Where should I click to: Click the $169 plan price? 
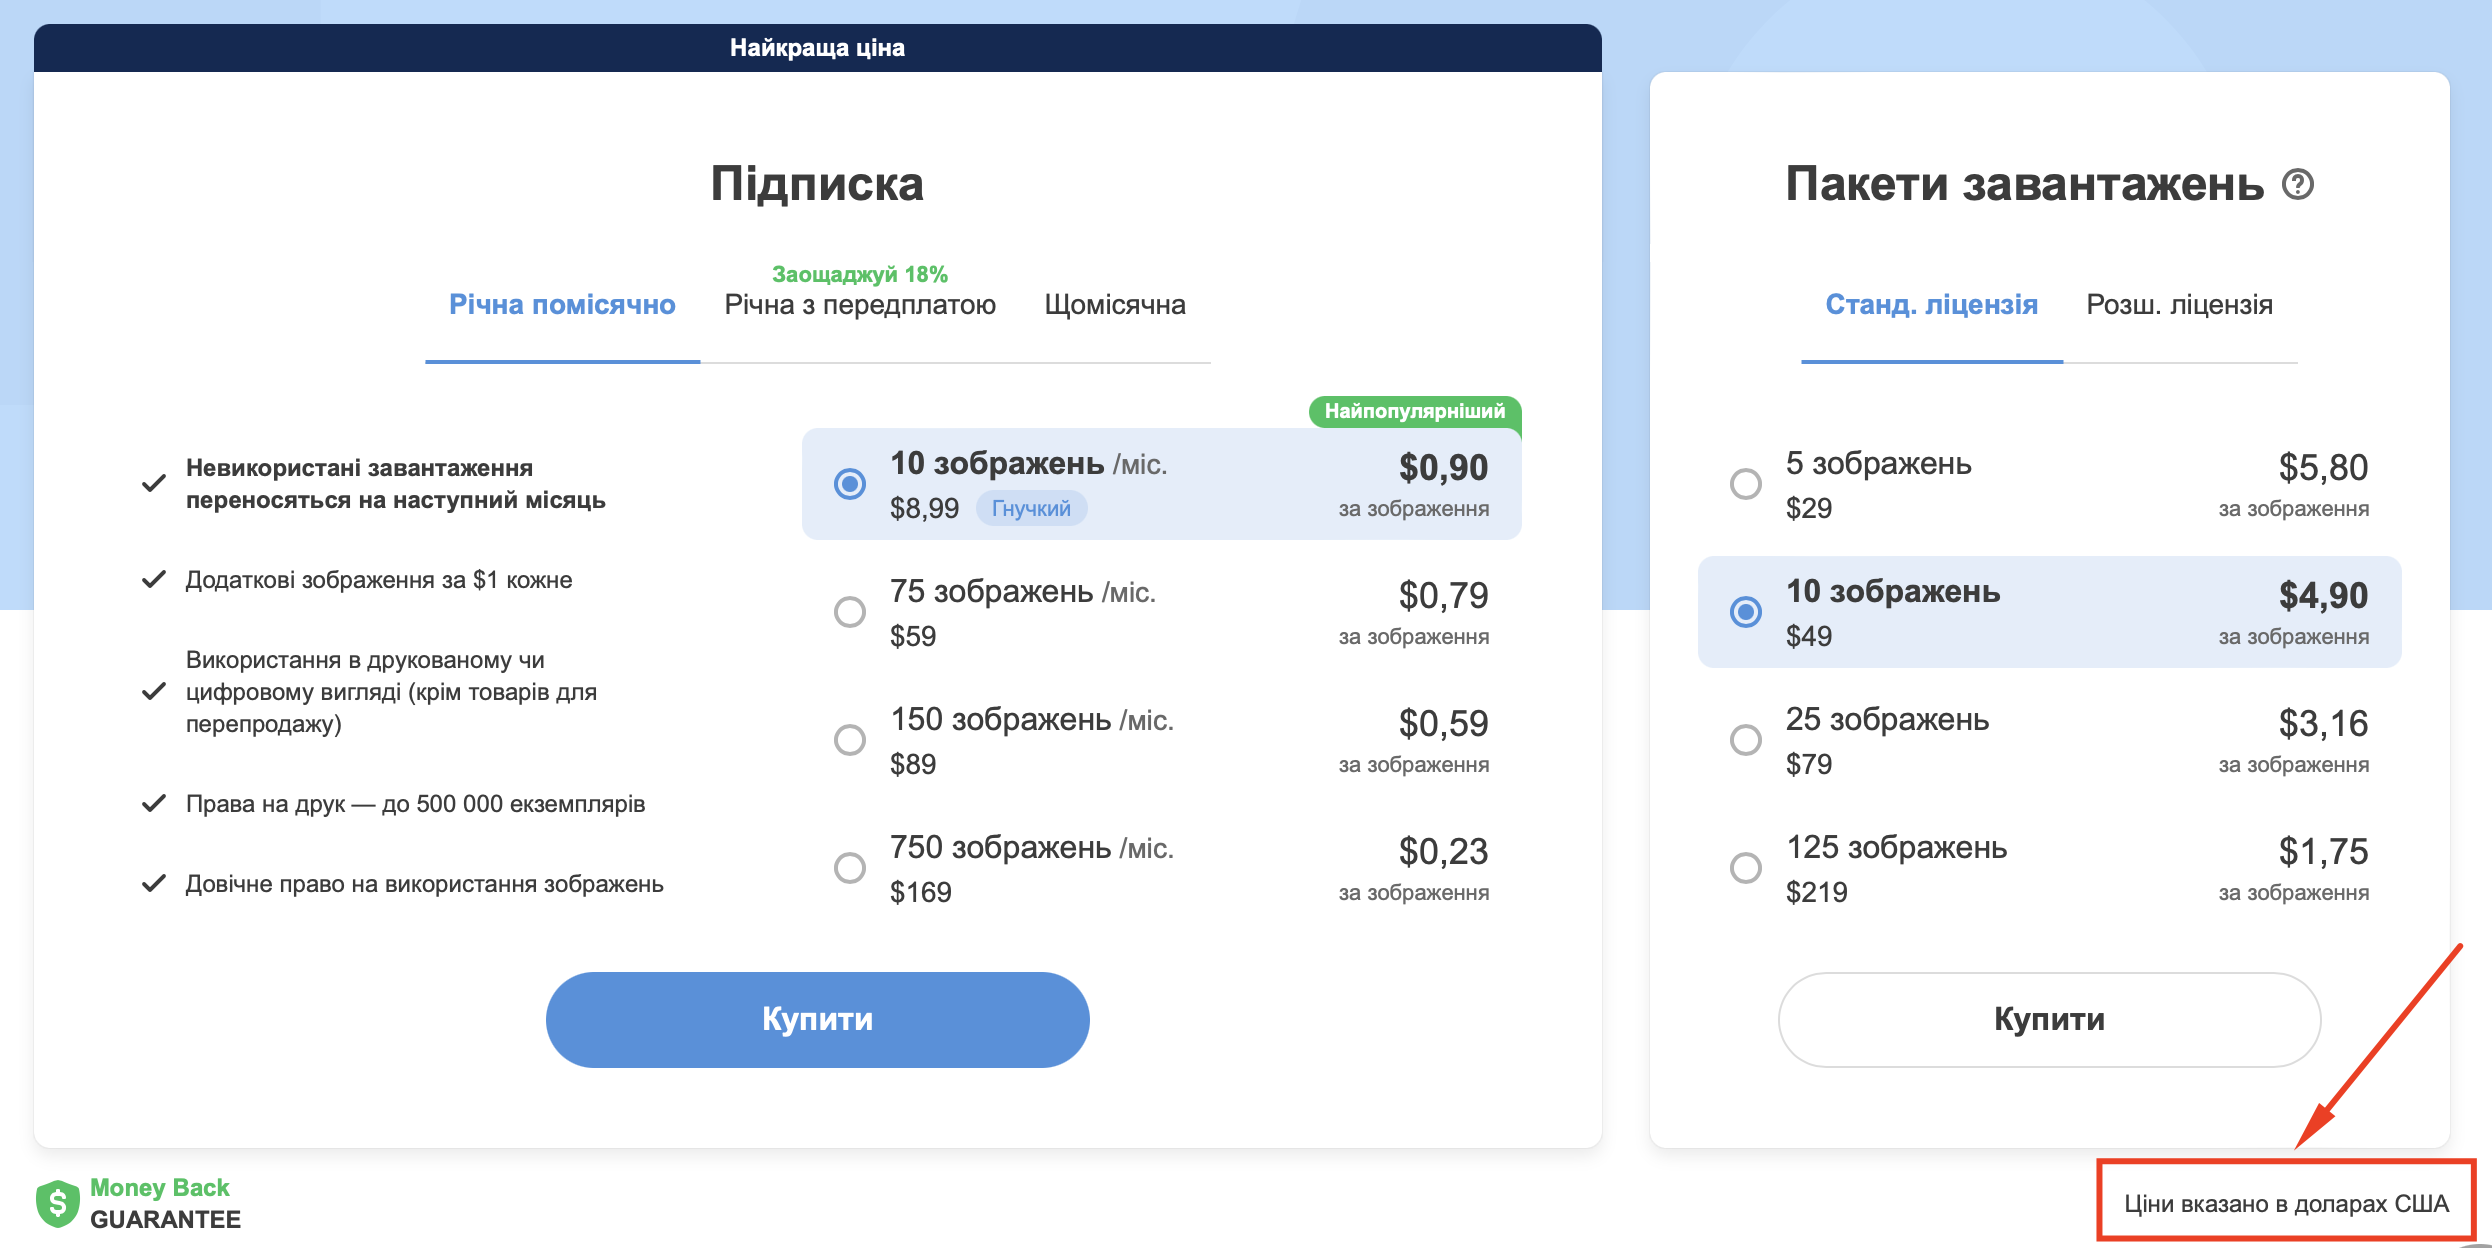tap(921, 892)
